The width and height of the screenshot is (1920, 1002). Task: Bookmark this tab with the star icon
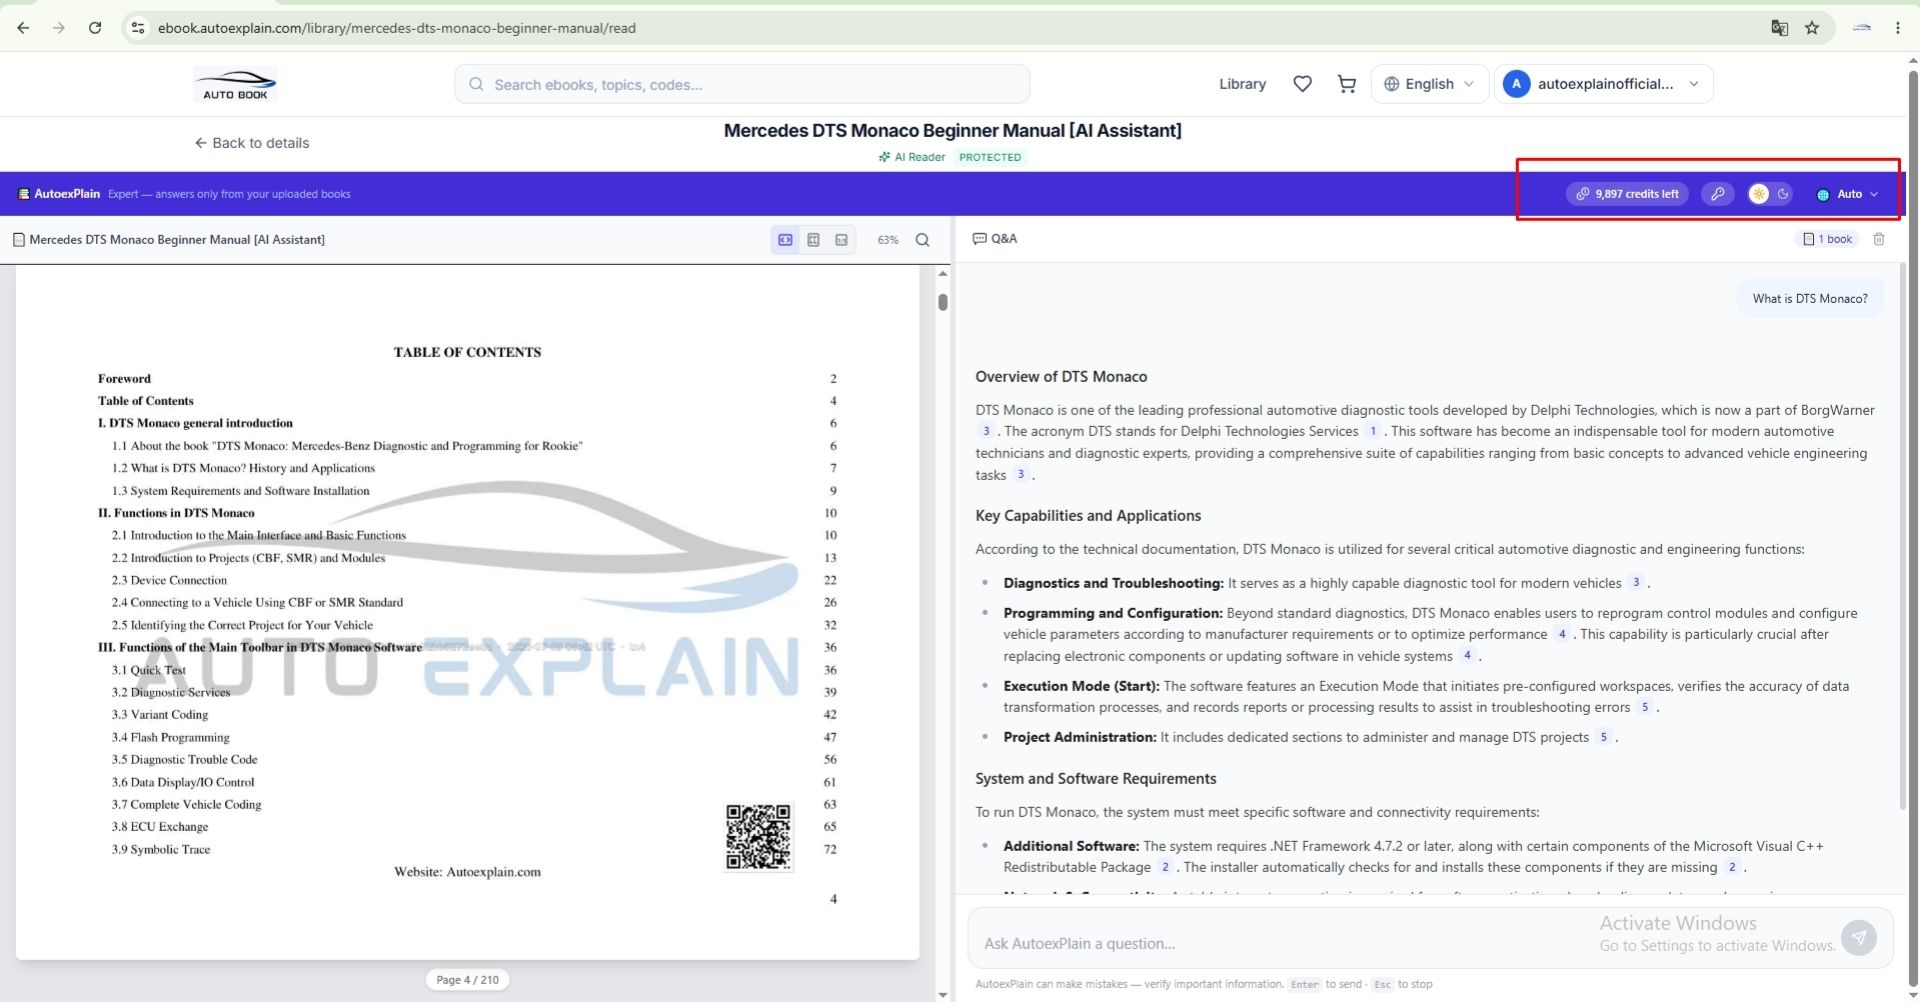click(x=1812, y=28)
